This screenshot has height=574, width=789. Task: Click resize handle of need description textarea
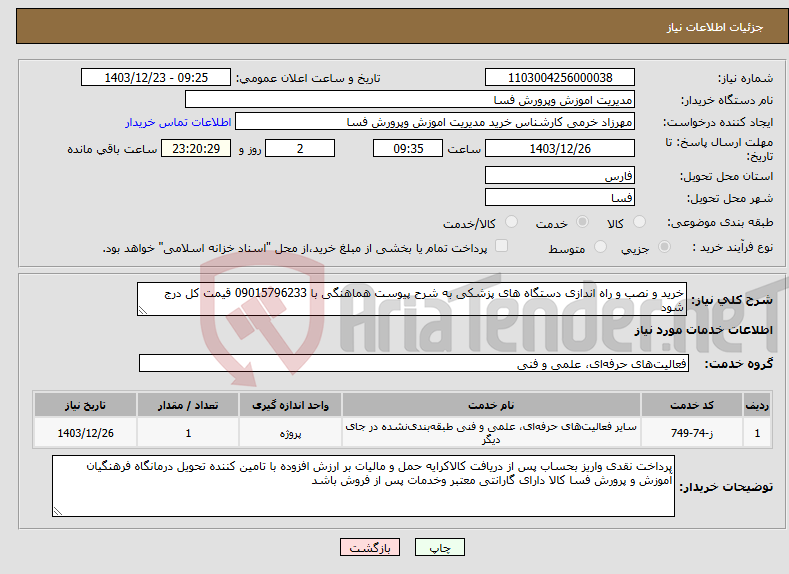click(143, 310)
